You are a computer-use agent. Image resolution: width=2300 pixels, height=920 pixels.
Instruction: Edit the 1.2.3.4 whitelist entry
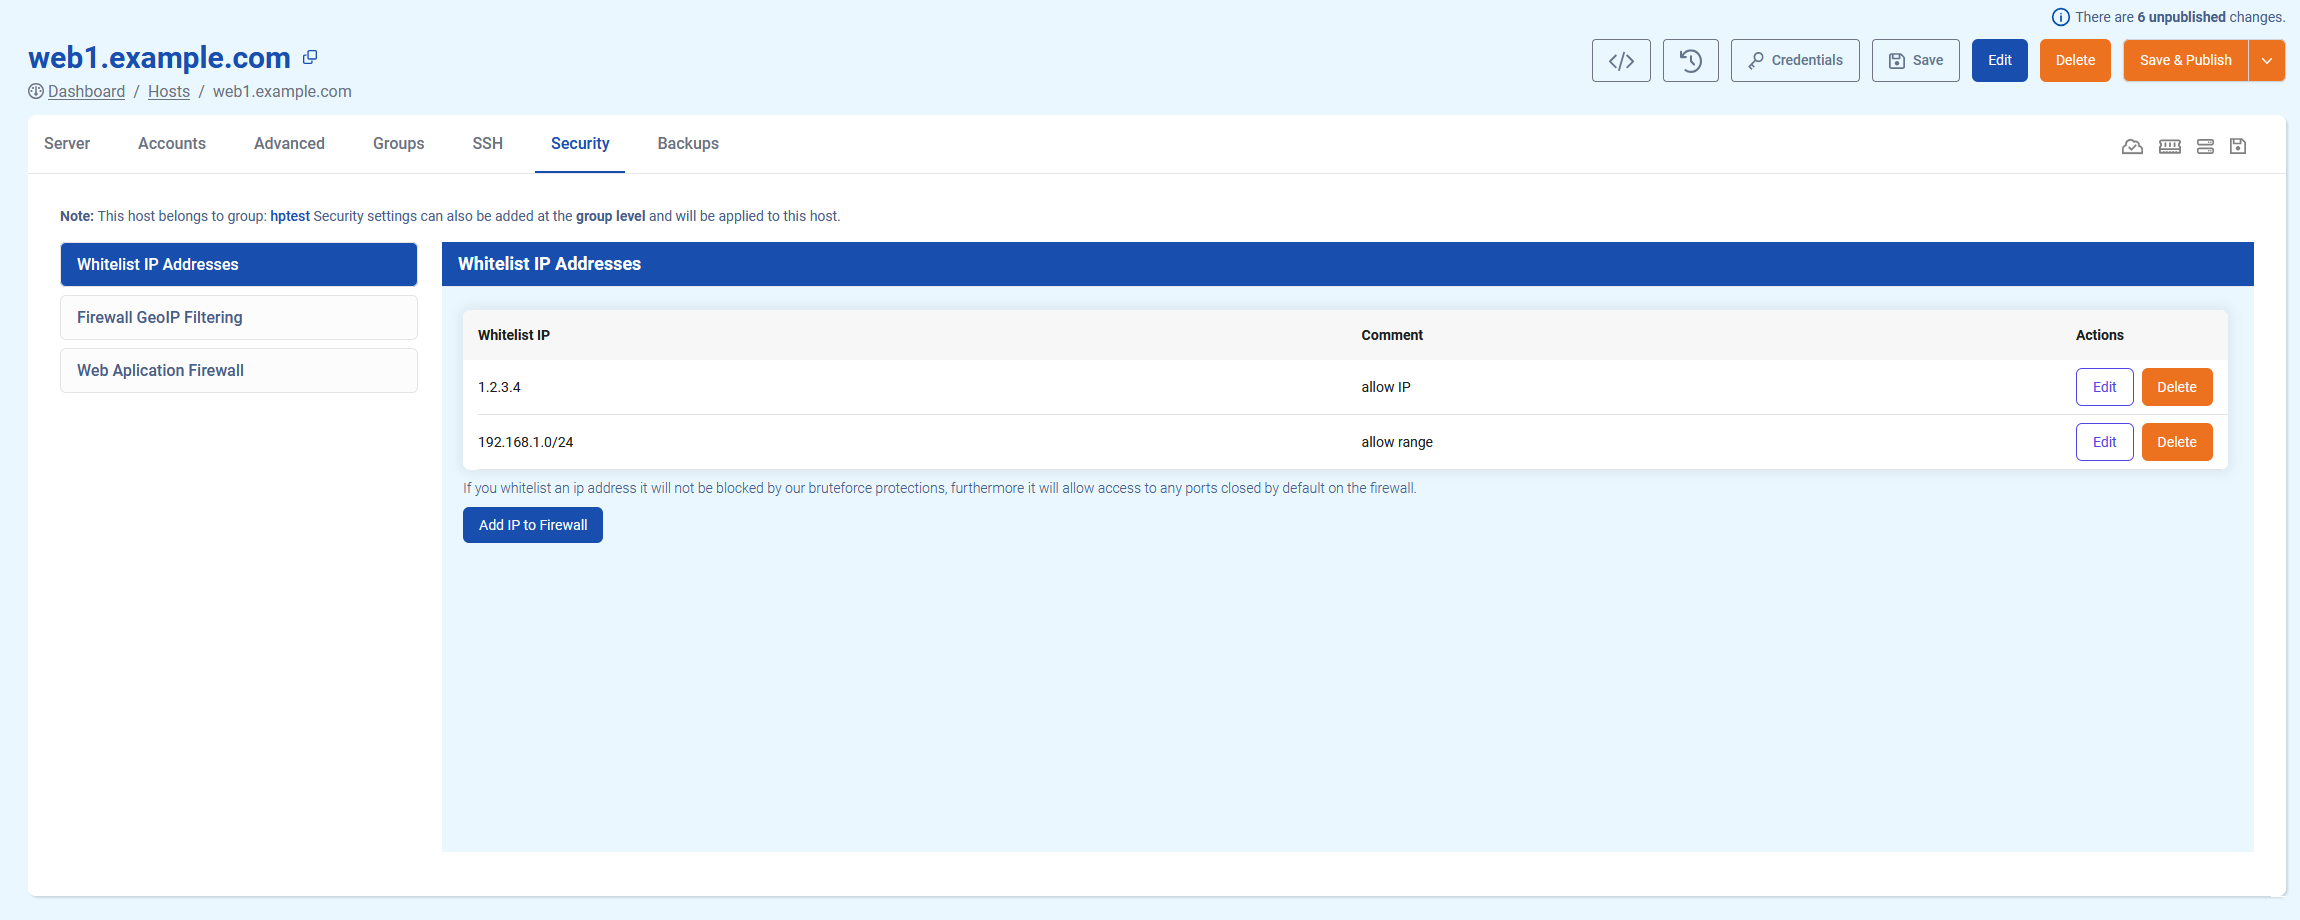tap(2104, 387)
